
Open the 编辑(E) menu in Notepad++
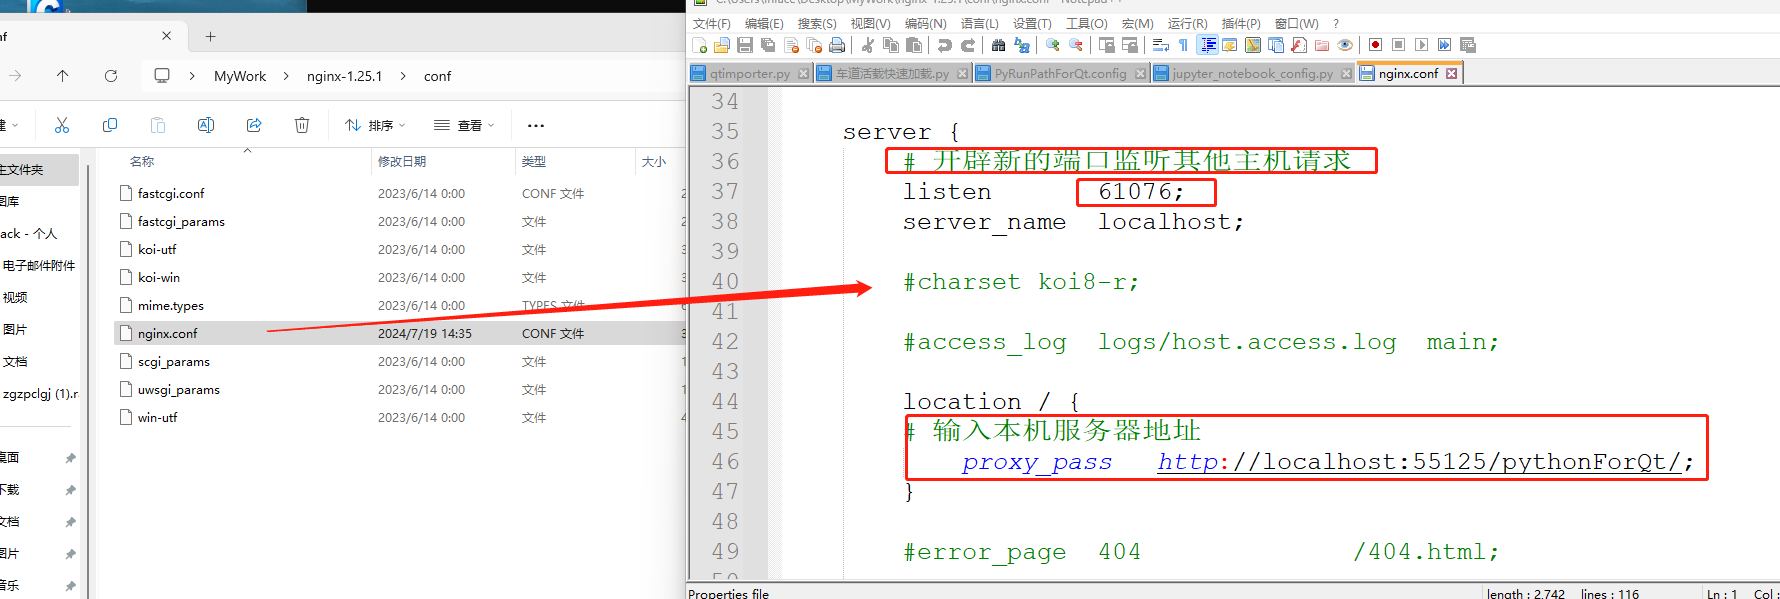[x=764, y=23]
